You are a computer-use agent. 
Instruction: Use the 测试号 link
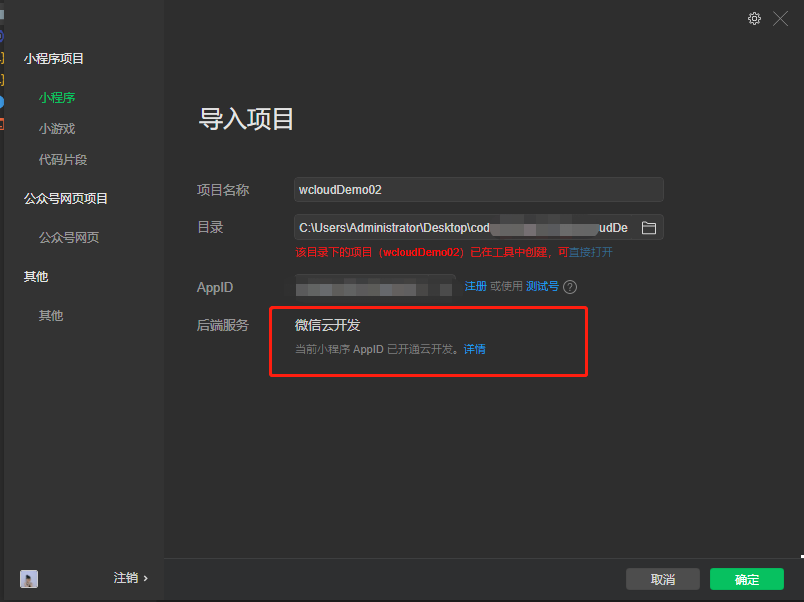(x=542, y=286)
